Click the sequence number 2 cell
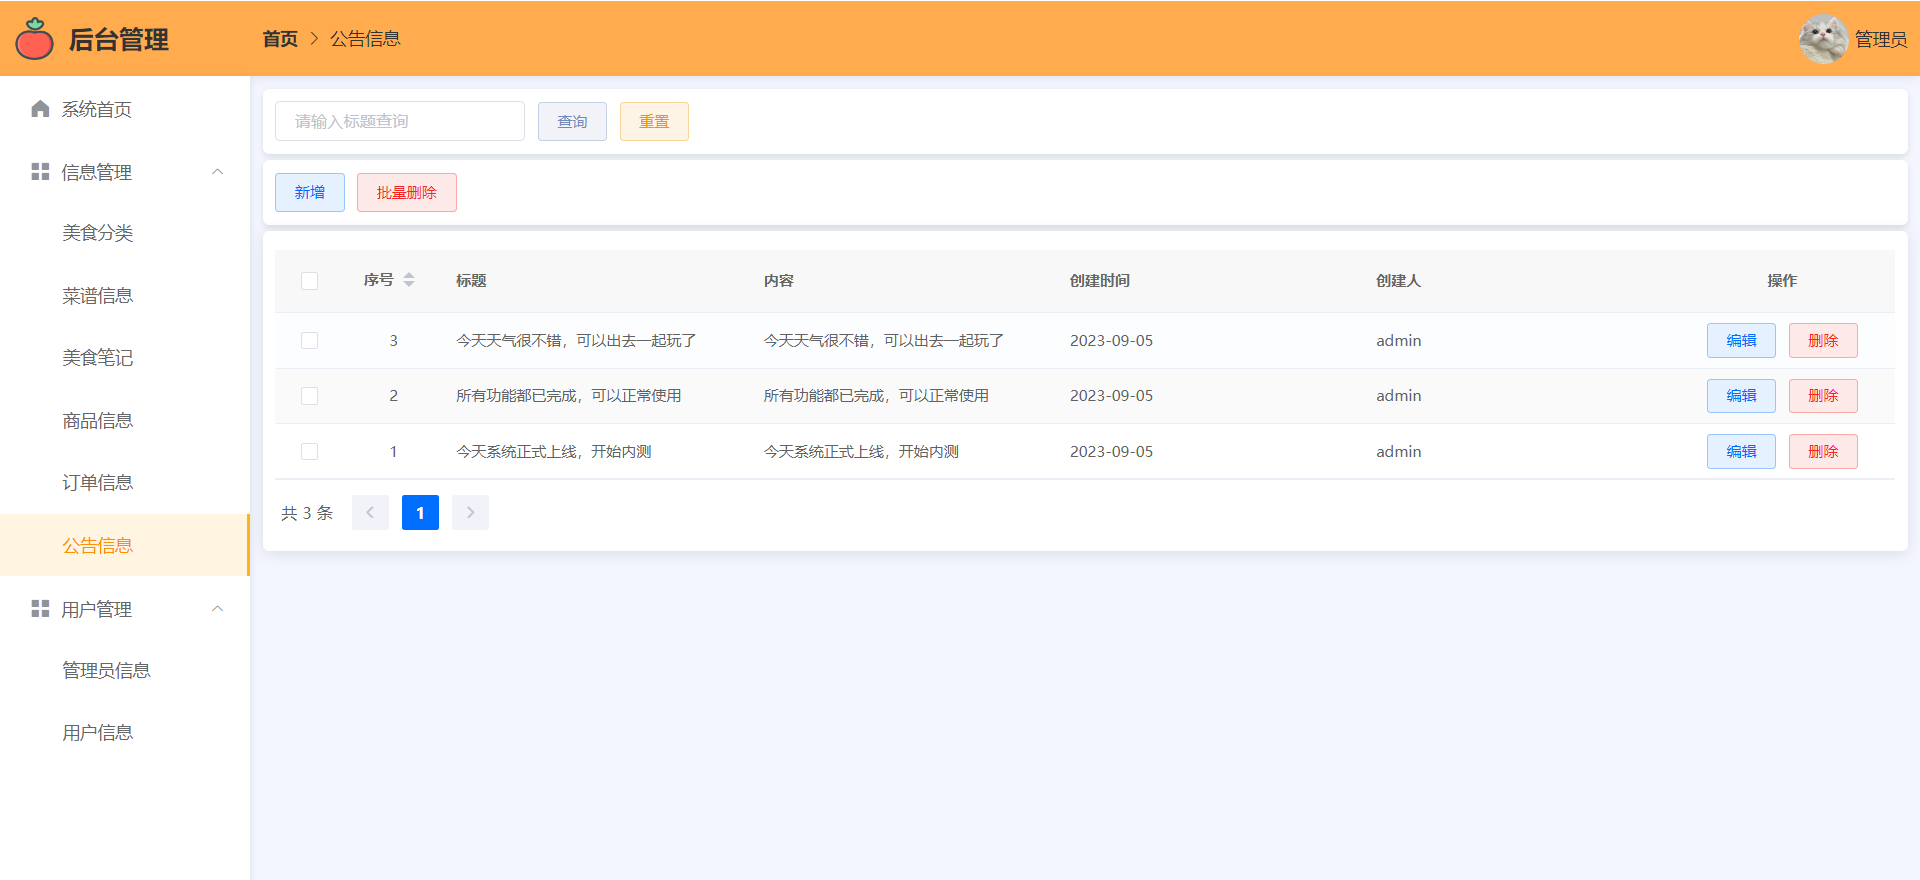1920x880 pixels. 394,396
